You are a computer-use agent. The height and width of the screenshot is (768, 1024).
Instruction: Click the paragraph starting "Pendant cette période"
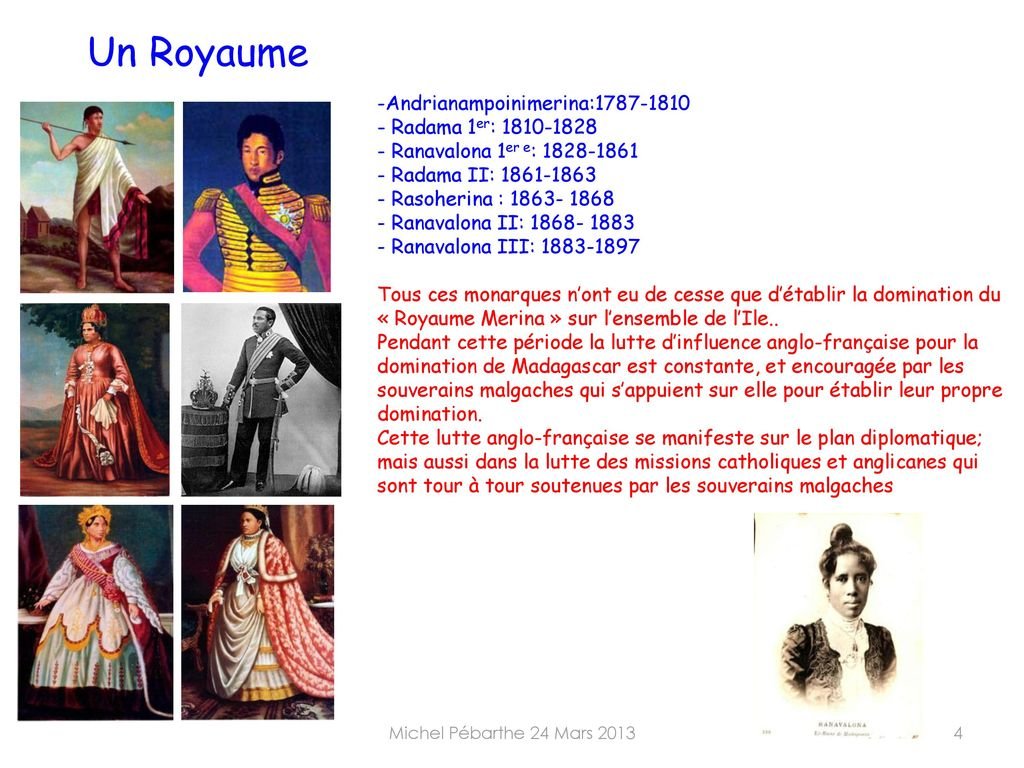tap(688, 378)
